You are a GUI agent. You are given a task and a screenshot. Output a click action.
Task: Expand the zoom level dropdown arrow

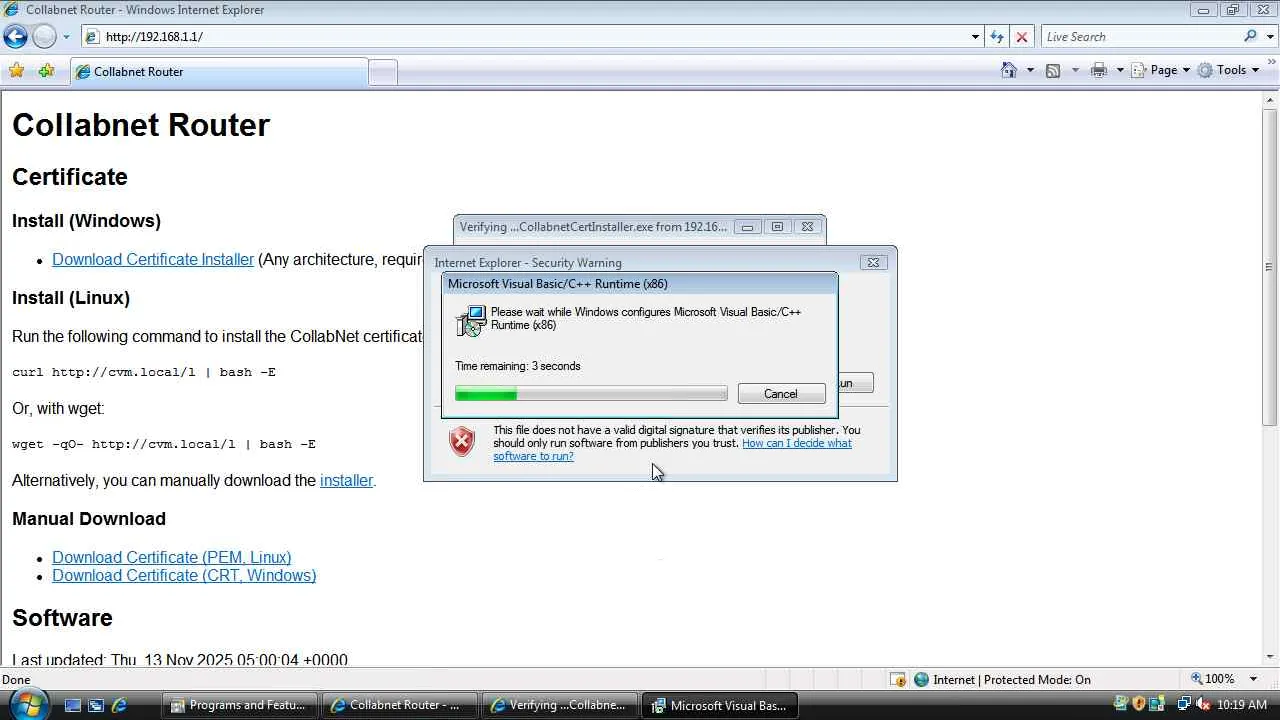click(1253, 679)
